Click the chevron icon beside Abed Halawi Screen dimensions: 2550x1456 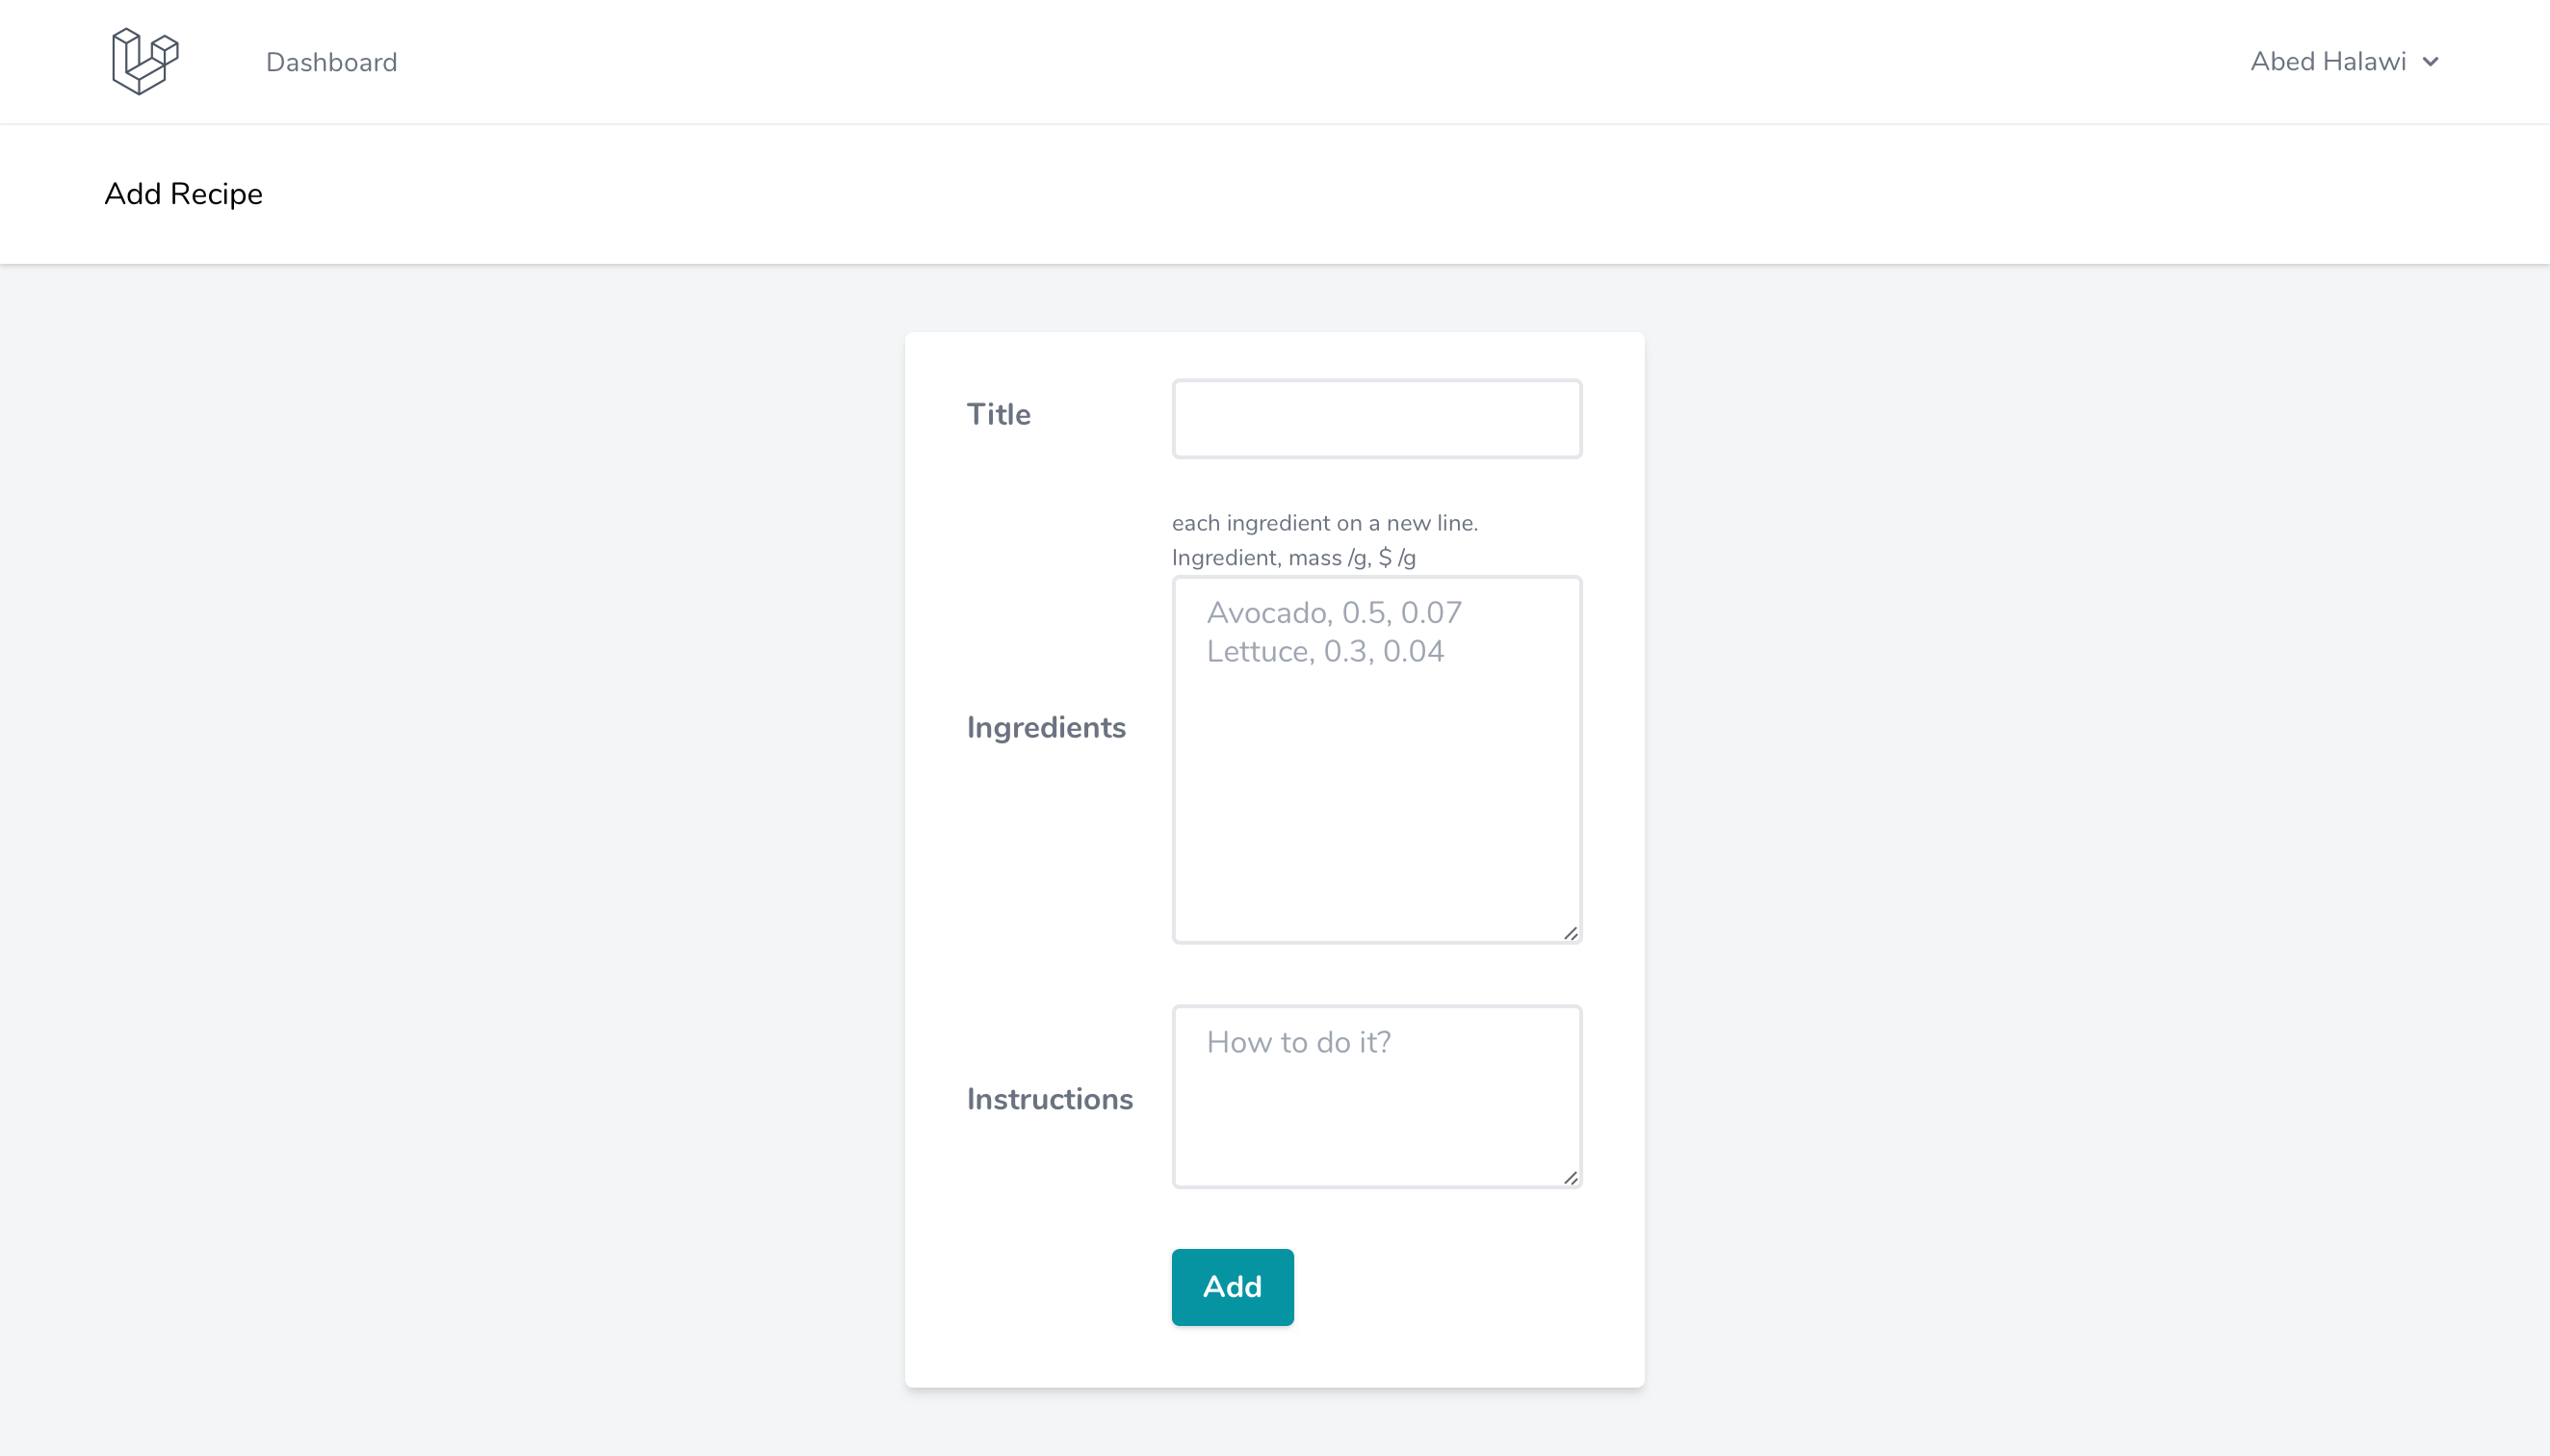(x=2430, y=62)
